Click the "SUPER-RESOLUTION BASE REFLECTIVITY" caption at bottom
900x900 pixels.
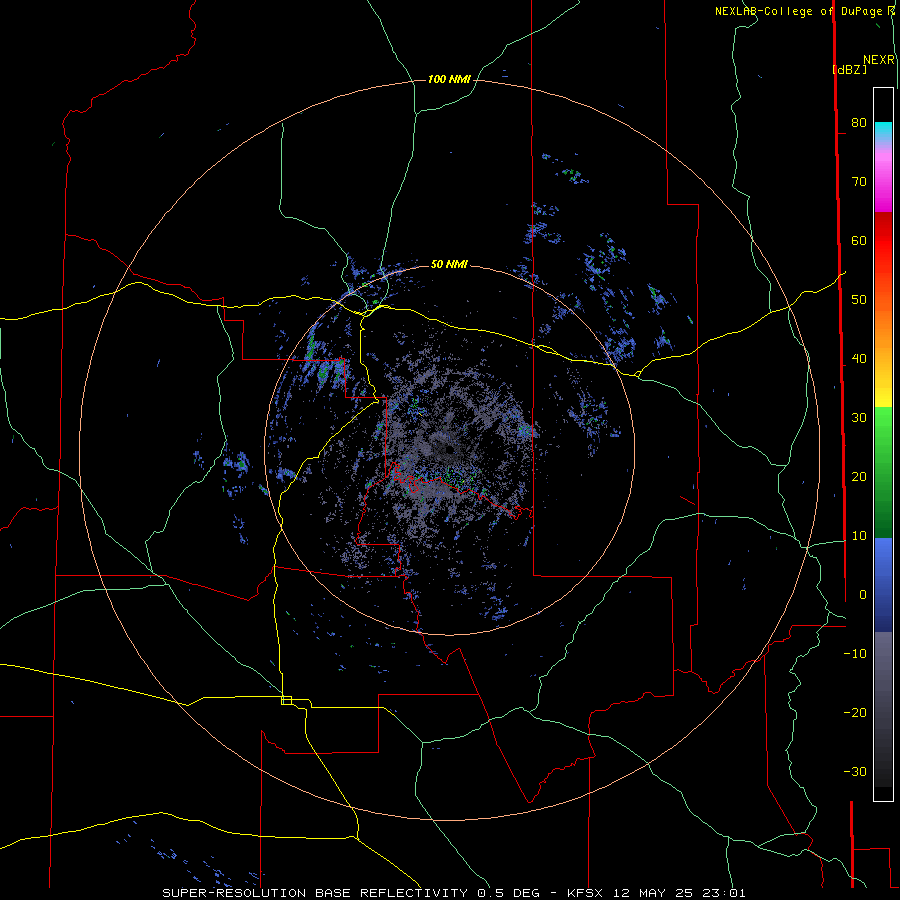[315, 893]
